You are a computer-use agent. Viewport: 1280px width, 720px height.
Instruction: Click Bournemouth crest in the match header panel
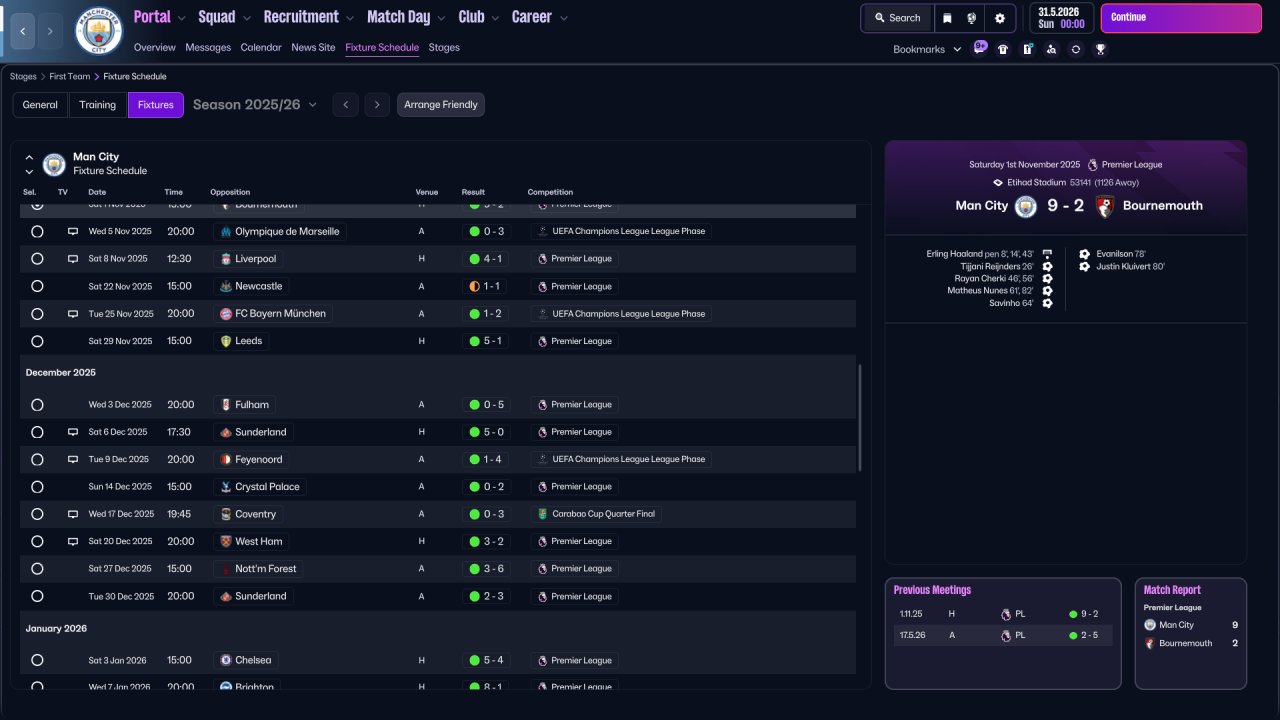(x=1105, y=206)
